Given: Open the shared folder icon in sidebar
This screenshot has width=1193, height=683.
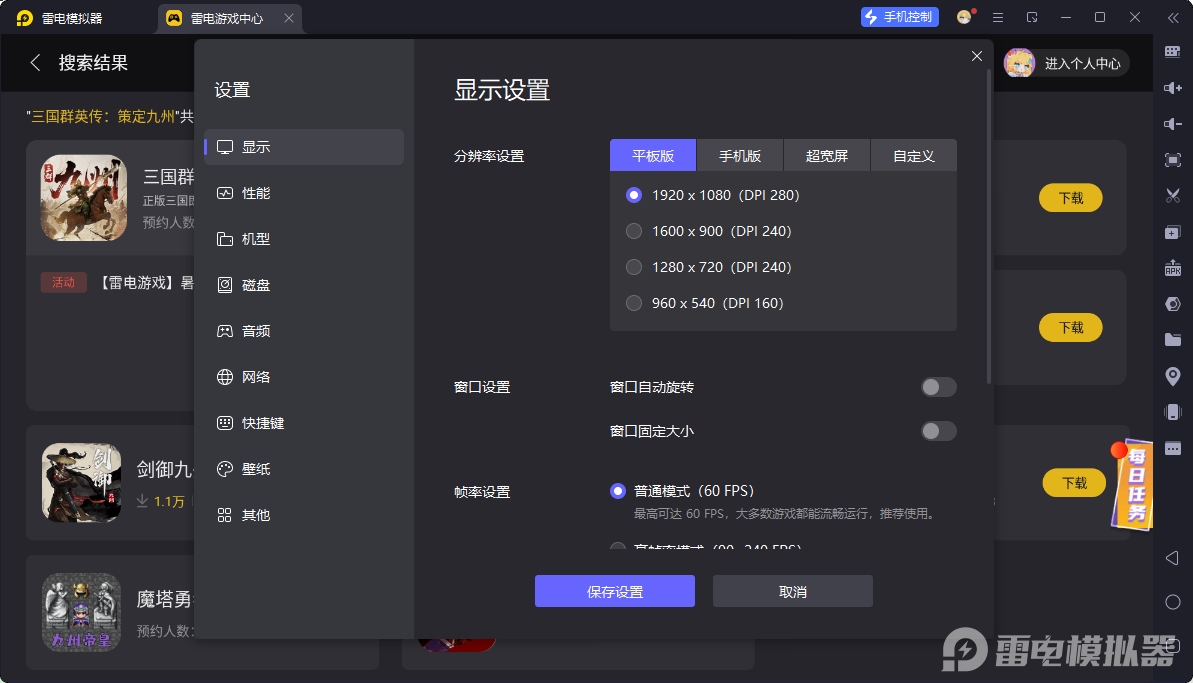Looking at the screenshot, I should pos(1172,339).
